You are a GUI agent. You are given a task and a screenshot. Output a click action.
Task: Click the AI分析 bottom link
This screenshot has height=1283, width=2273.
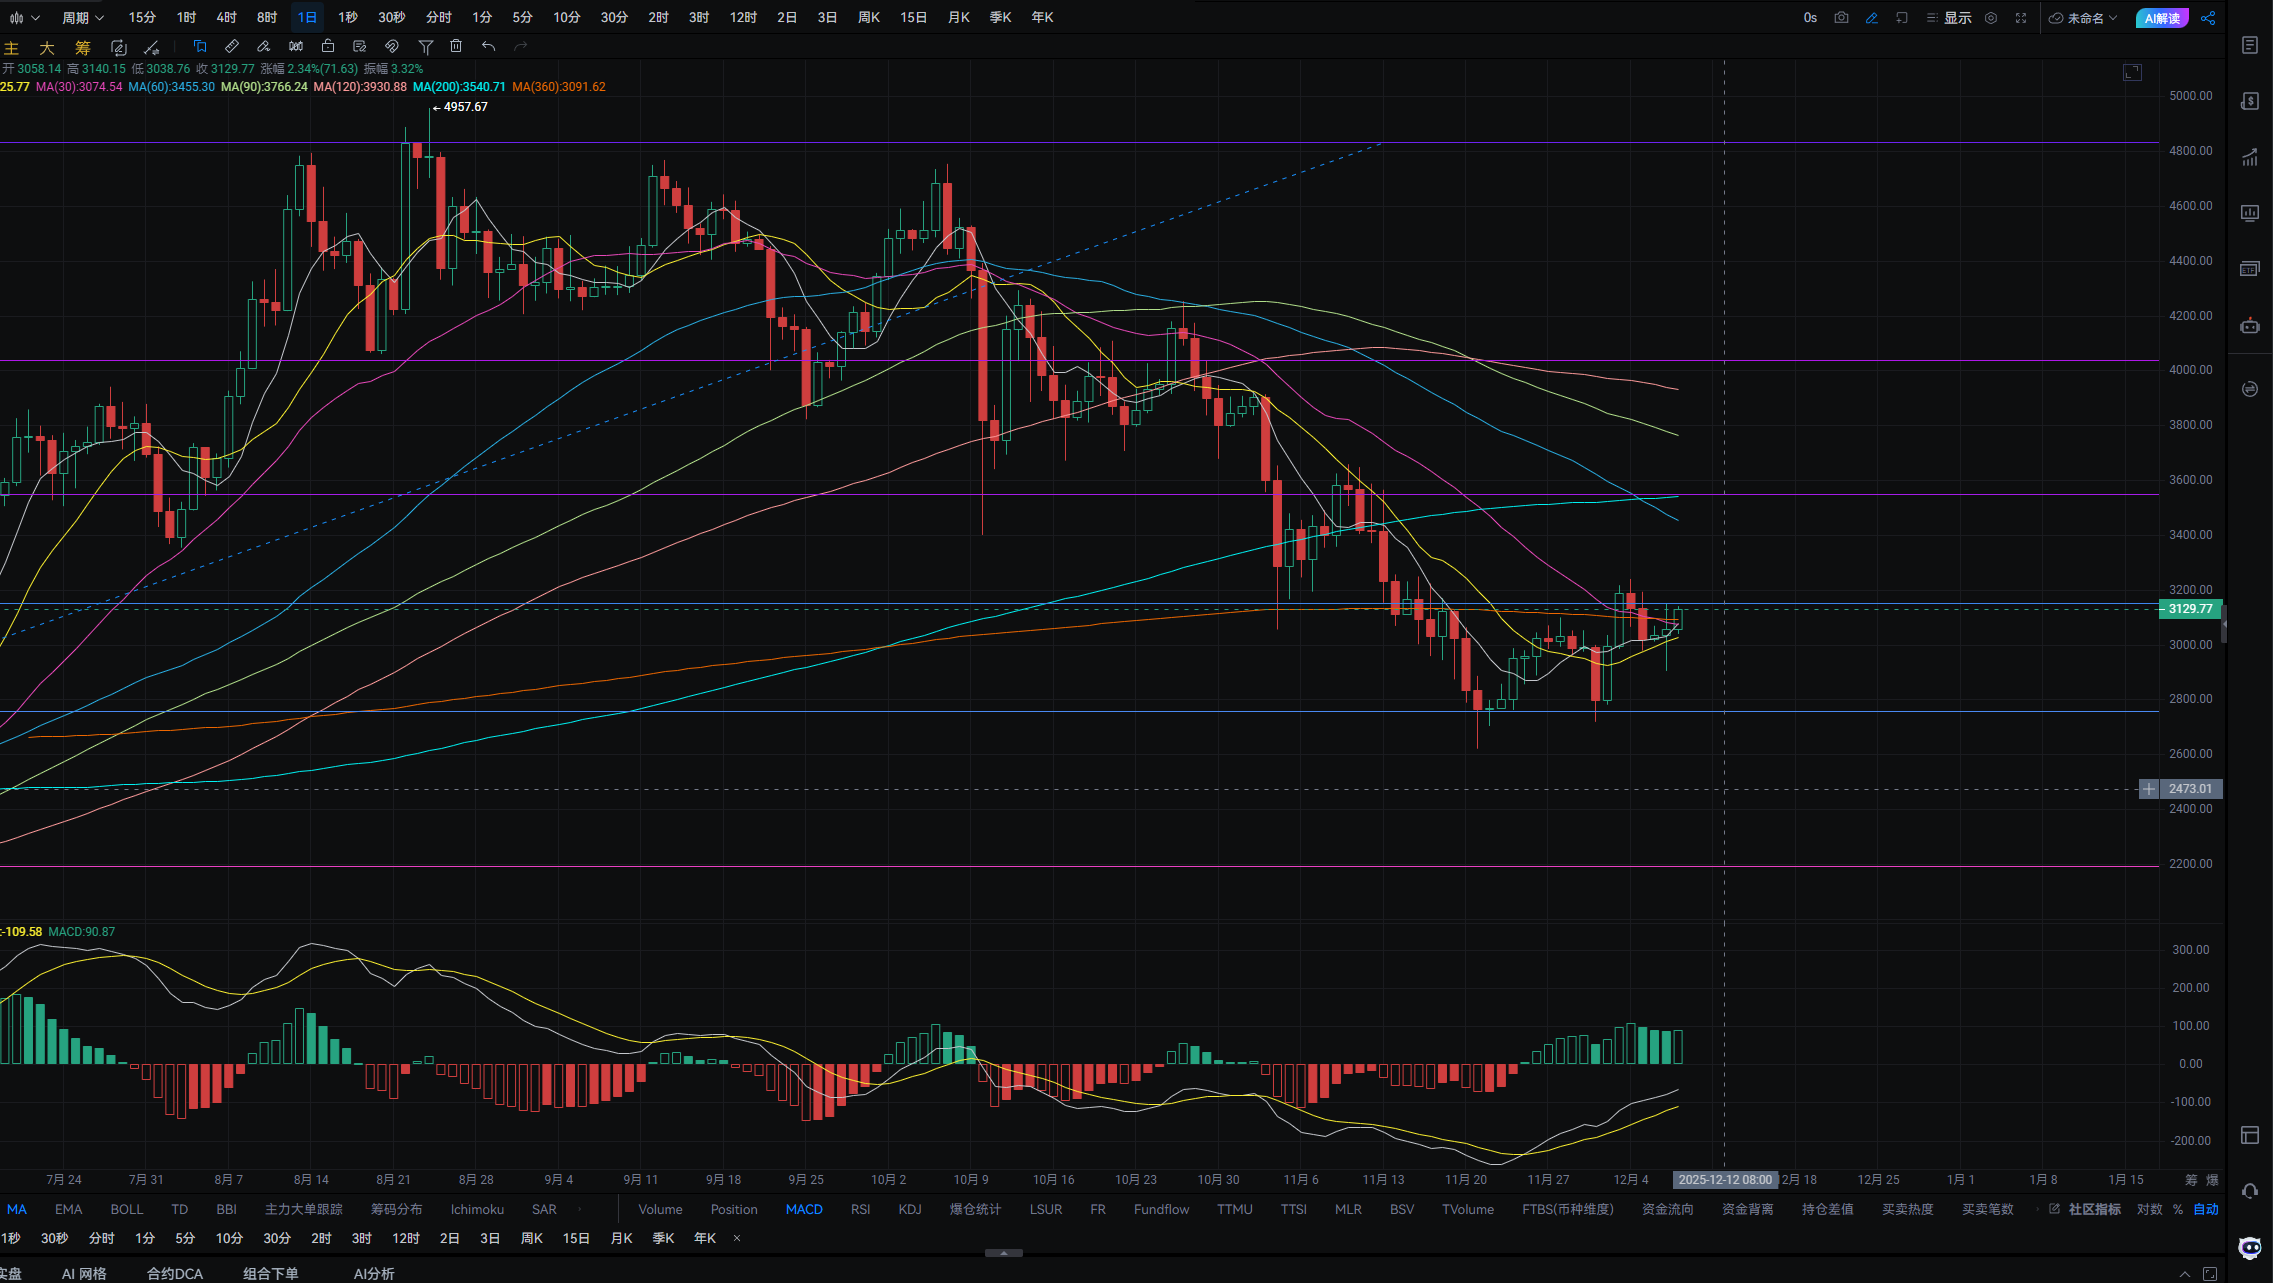374,1273
